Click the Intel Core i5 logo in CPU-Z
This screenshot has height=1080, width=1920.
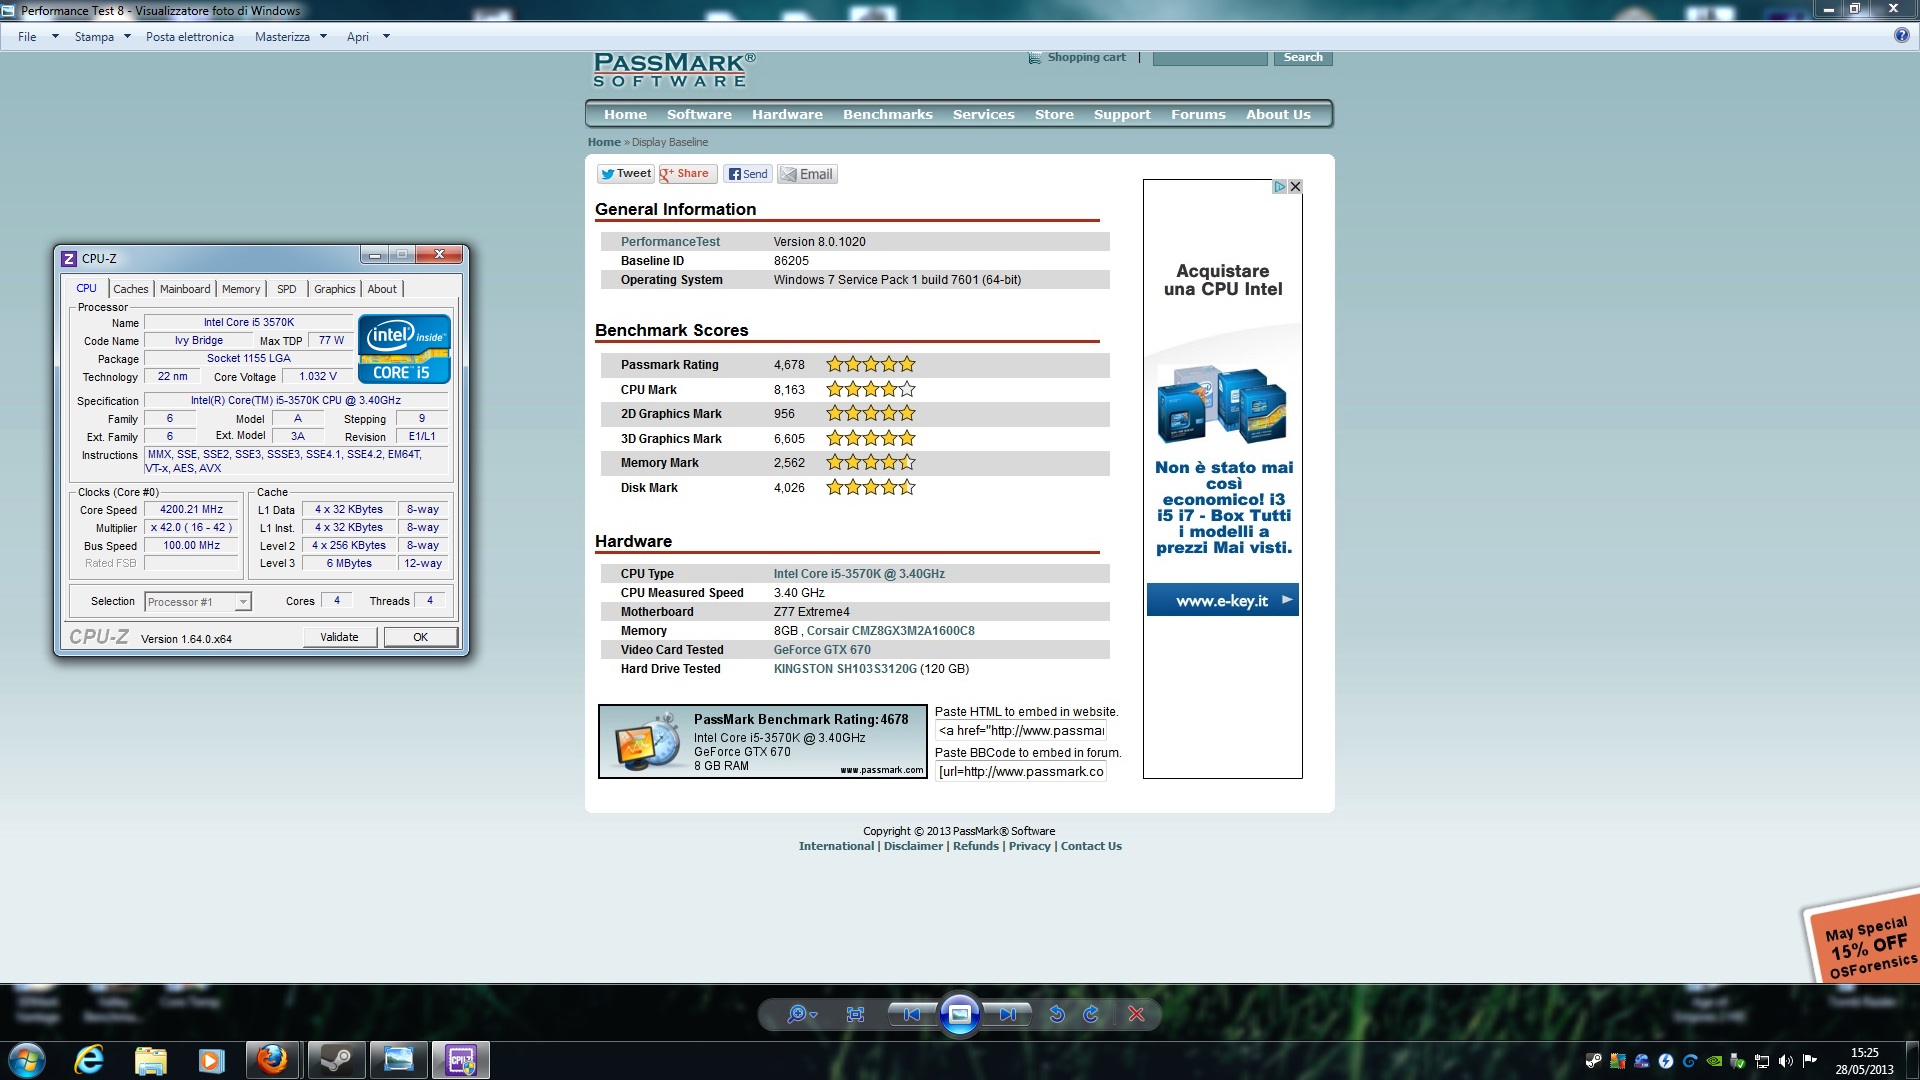pos(404,349)
